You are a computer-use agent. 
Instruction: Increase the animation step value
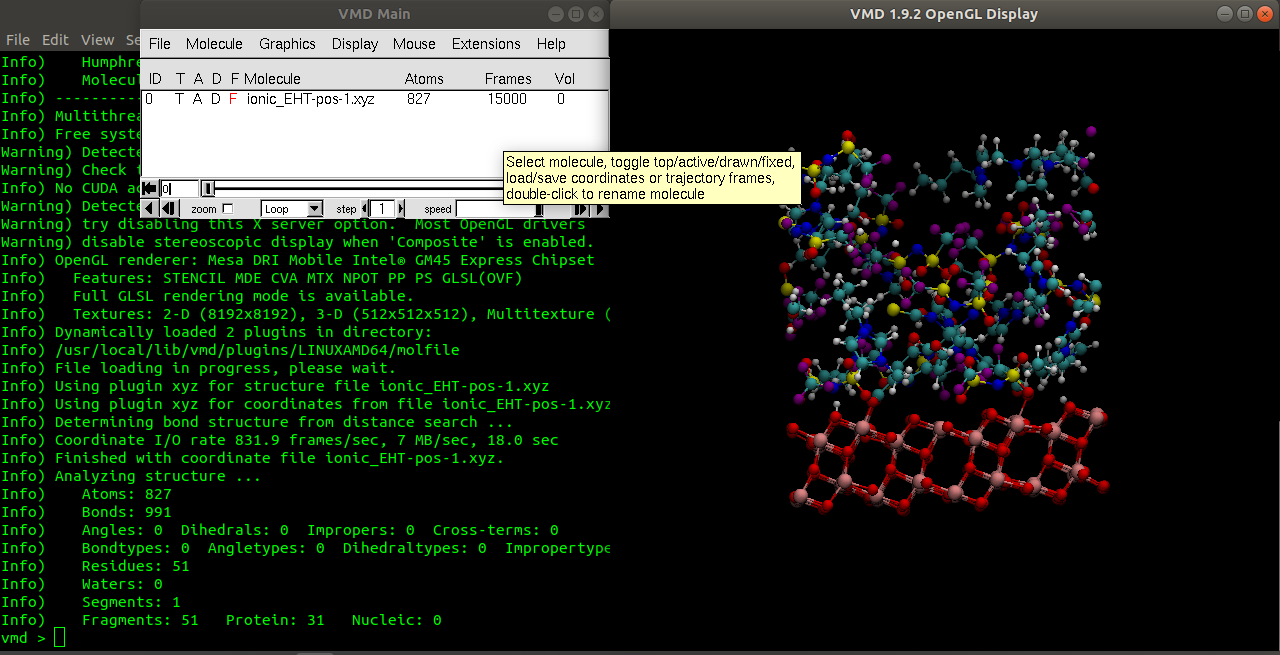(x=400, y=209)
